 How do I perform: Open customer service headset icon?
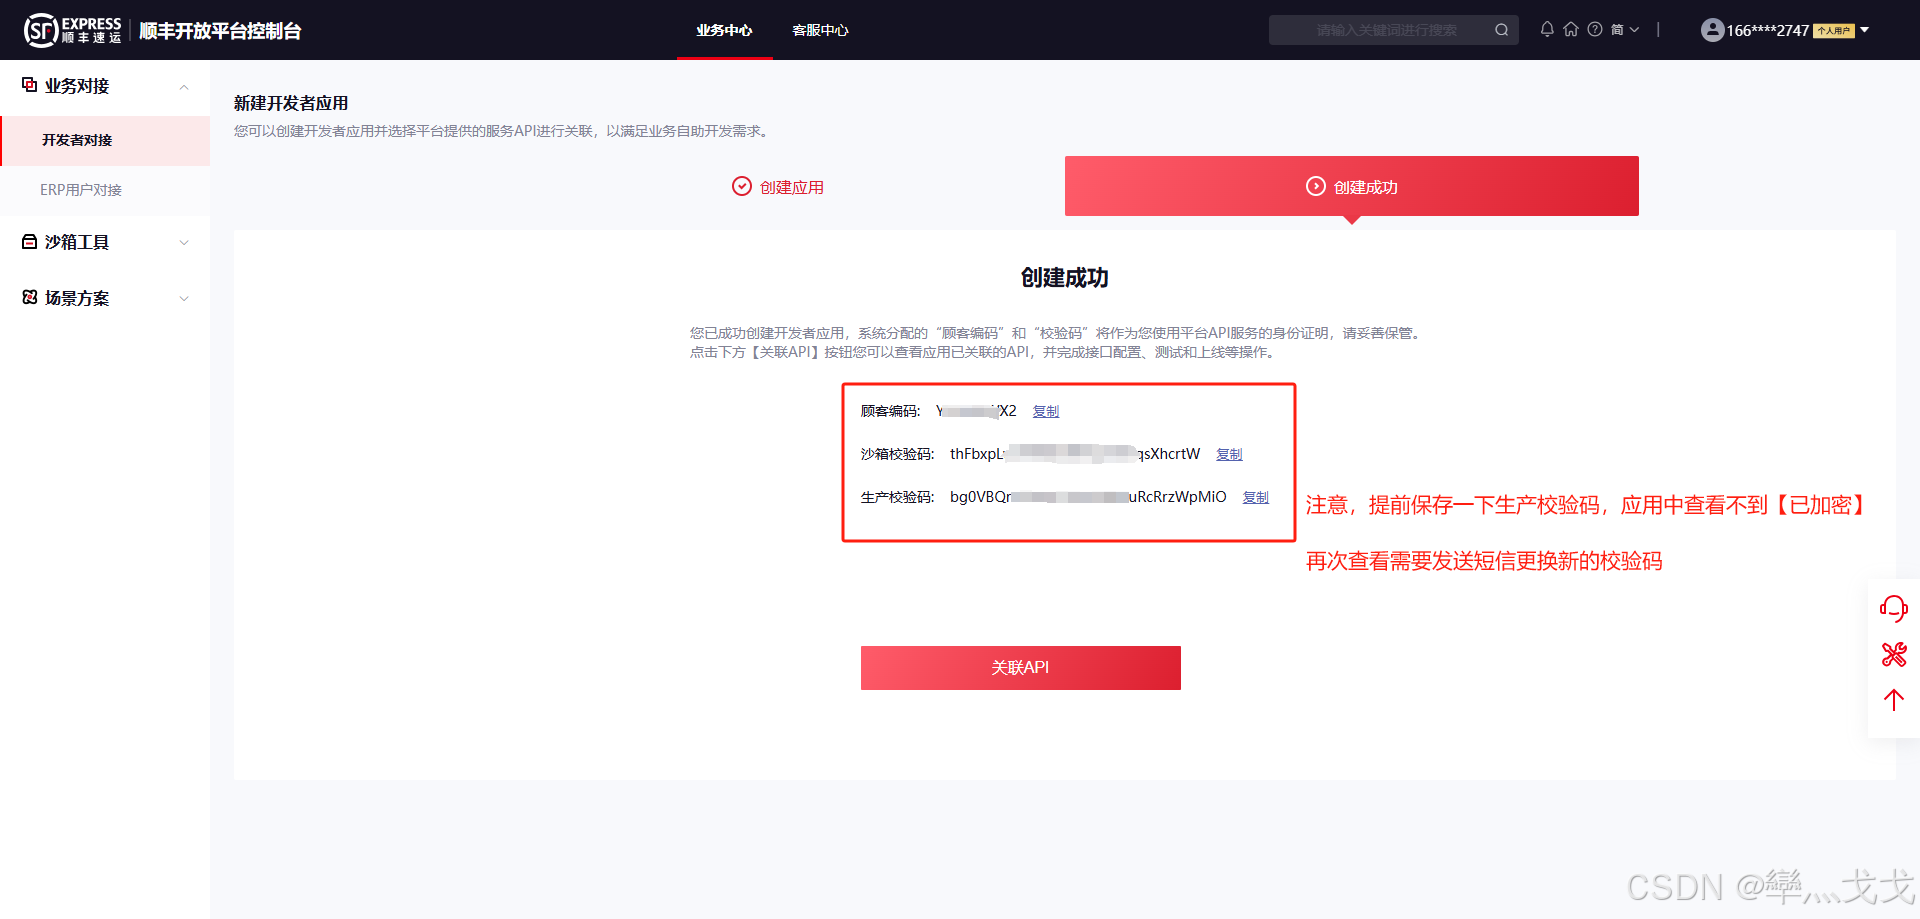[1893, 608]
